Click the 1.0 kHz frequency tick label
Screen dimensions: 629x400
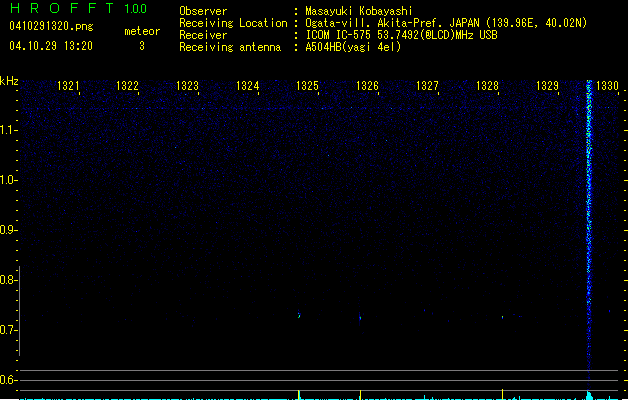[x=8, y=180]
